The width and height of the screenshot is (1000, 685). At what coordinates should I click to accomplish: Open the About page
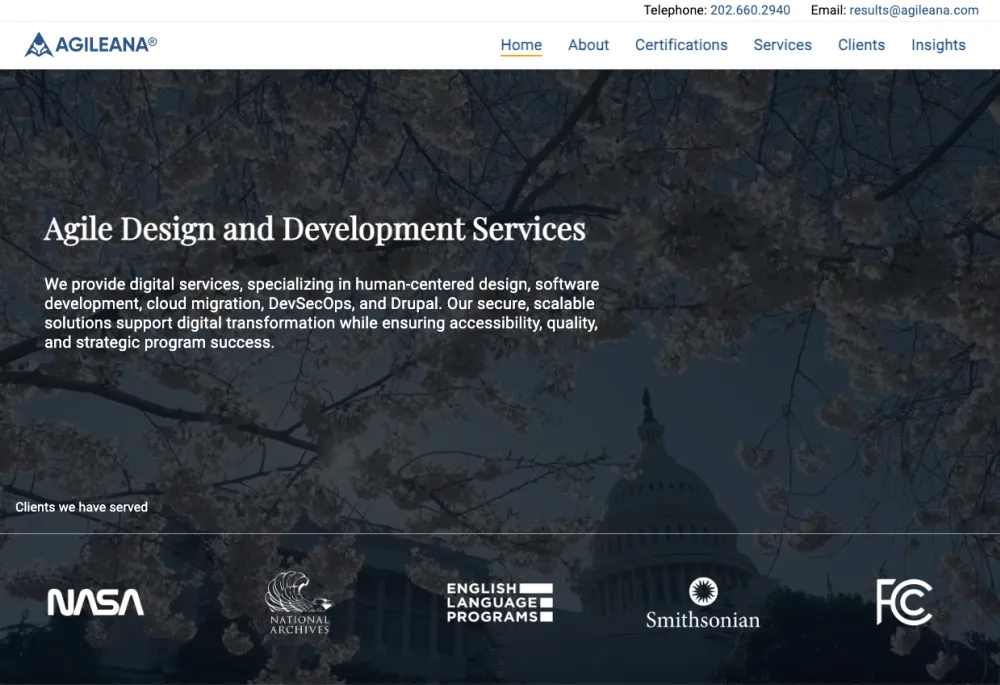point(588,44)
